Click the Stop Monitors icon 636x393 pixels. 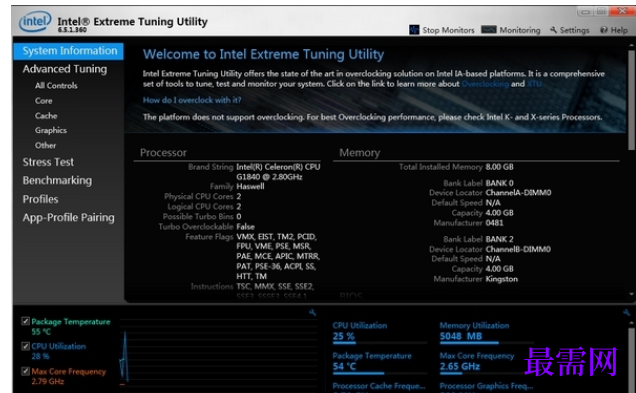coord(414,30)
